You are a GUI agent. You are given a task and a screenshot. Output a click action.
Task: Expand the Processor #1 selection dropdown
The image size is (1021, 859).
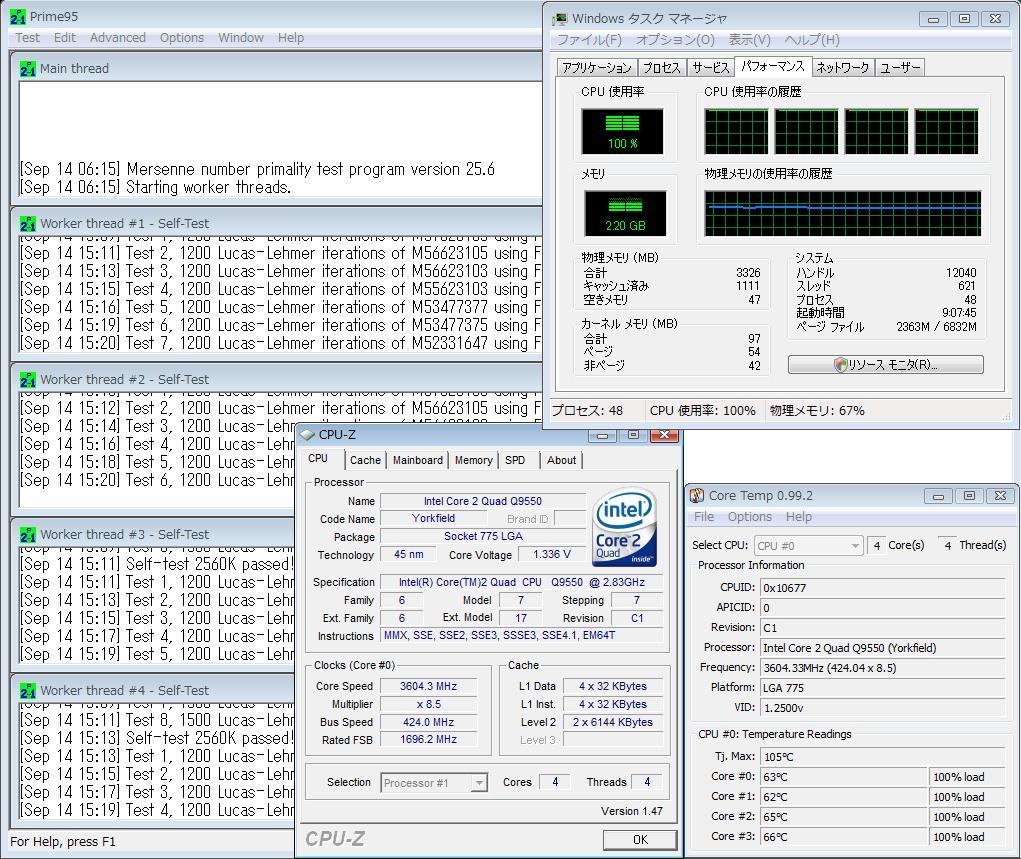[434, 783]
